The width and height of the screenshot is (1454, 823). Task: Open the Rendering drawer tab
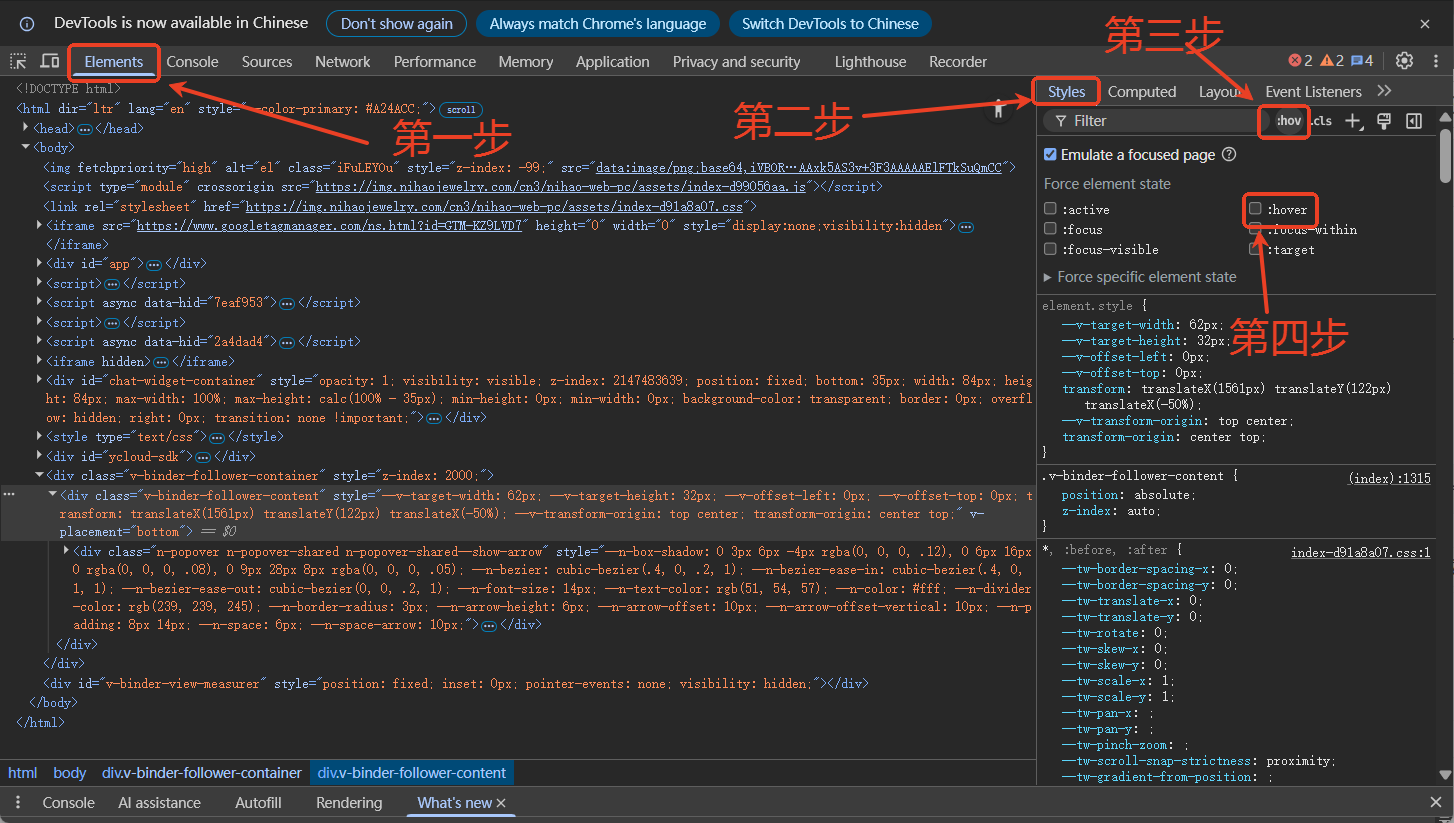tap(349, 803)
